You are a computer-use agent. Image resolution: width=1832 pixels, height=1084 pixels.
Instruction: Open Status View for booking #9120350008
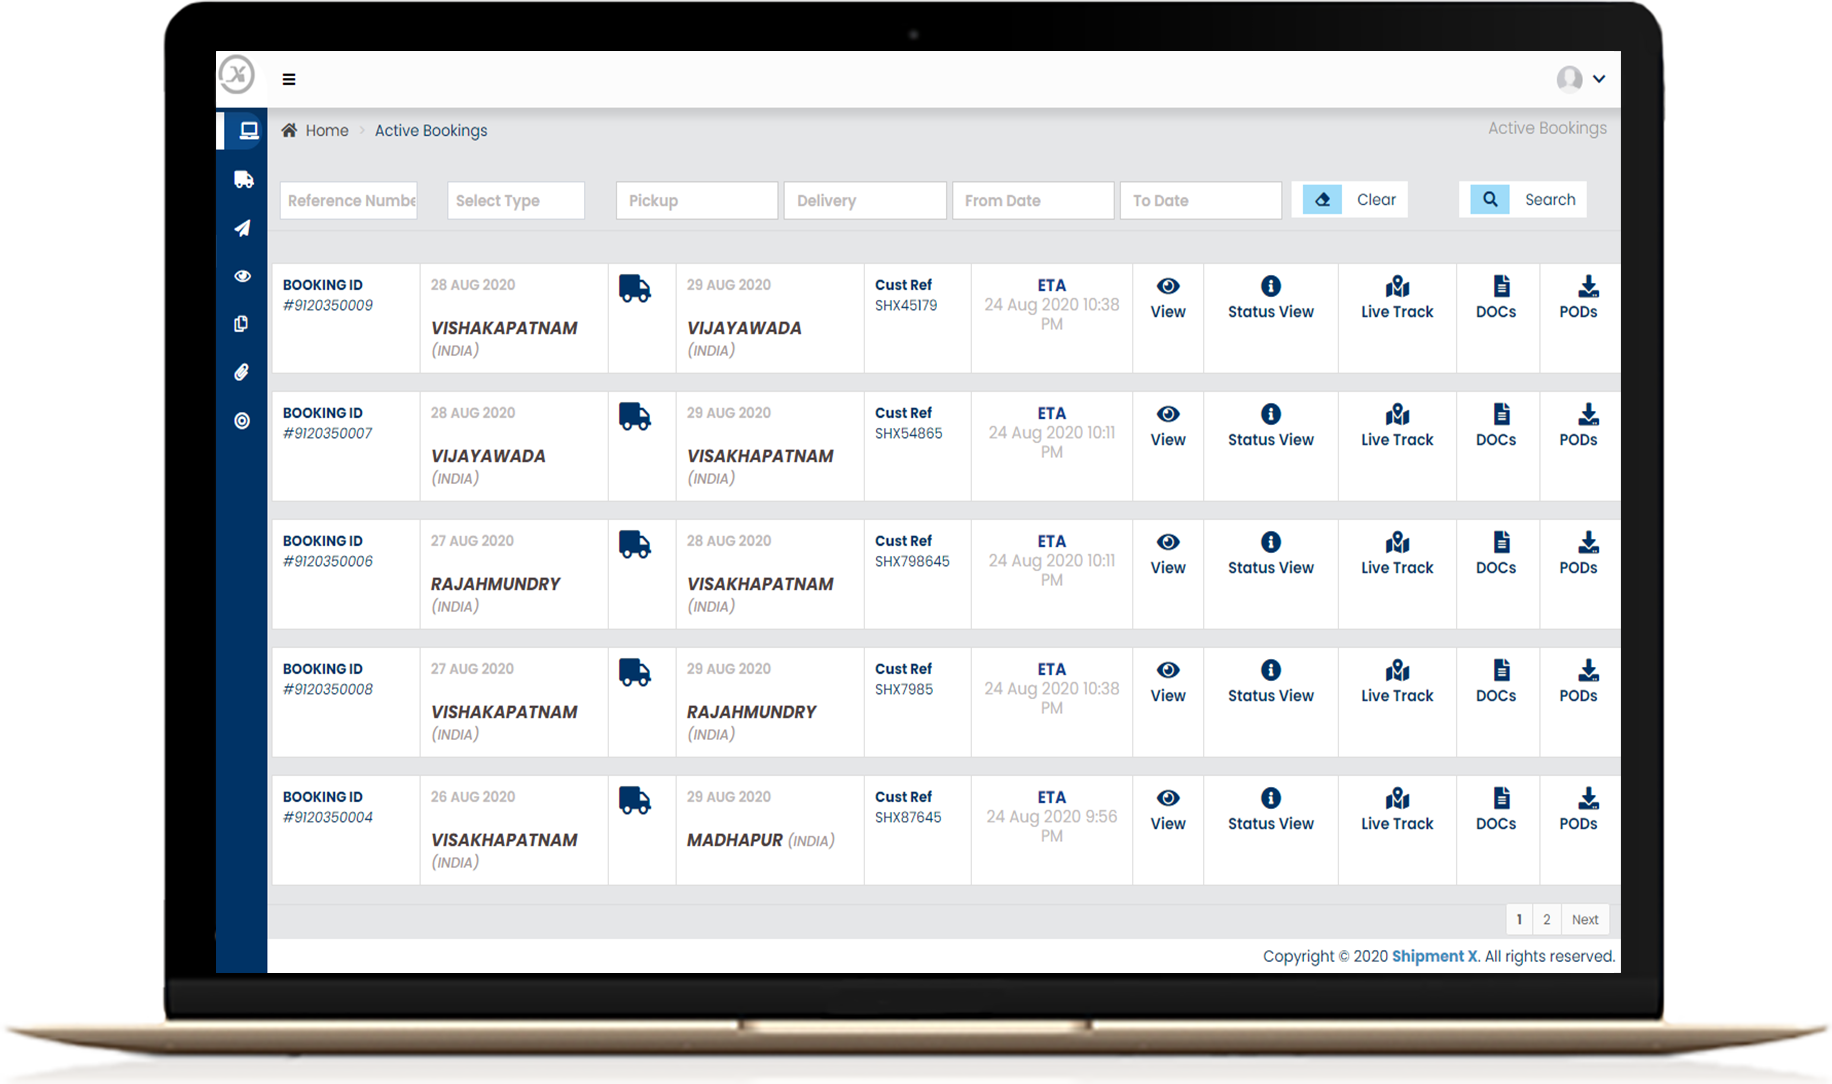(1270, 682)
